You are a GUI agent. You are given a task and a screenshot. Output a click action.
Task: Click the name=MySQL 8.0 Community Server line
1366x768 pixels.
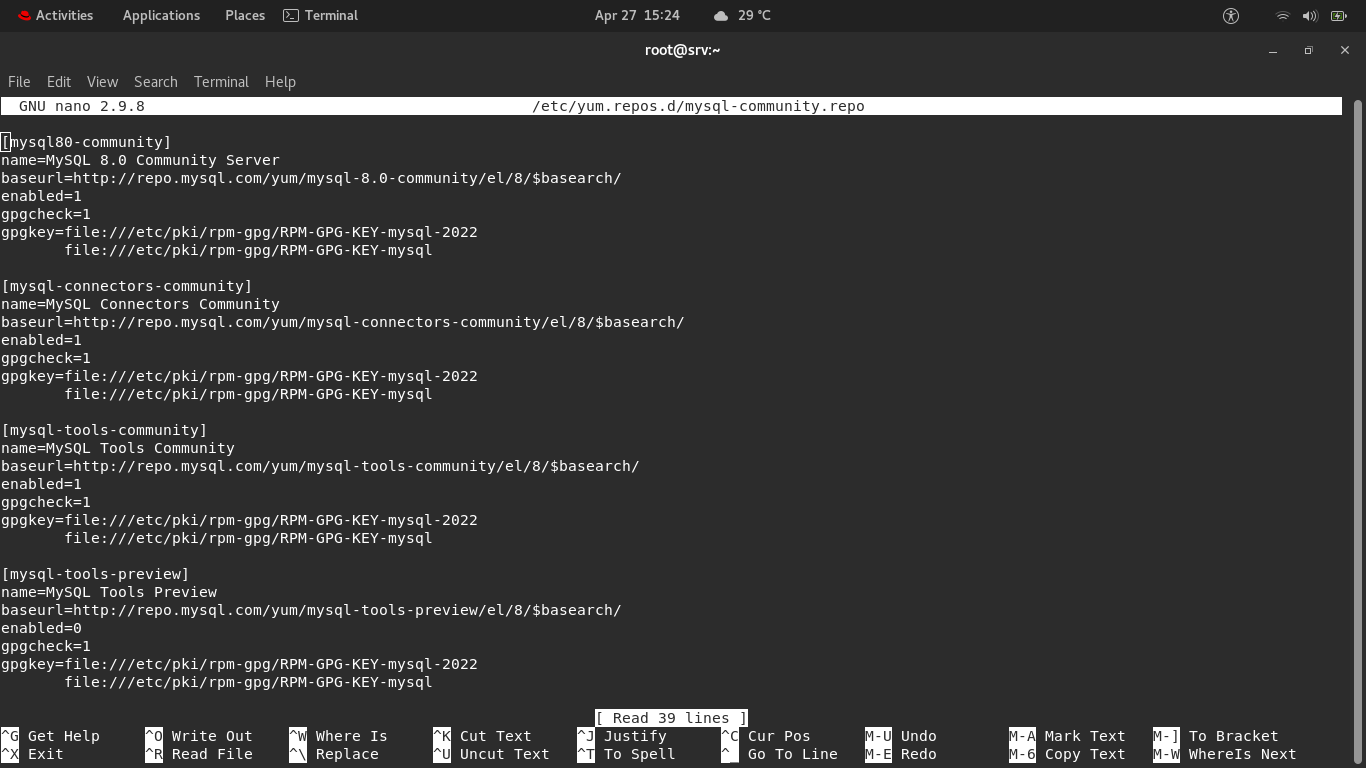pyautogui.click(x=140, y=160)
